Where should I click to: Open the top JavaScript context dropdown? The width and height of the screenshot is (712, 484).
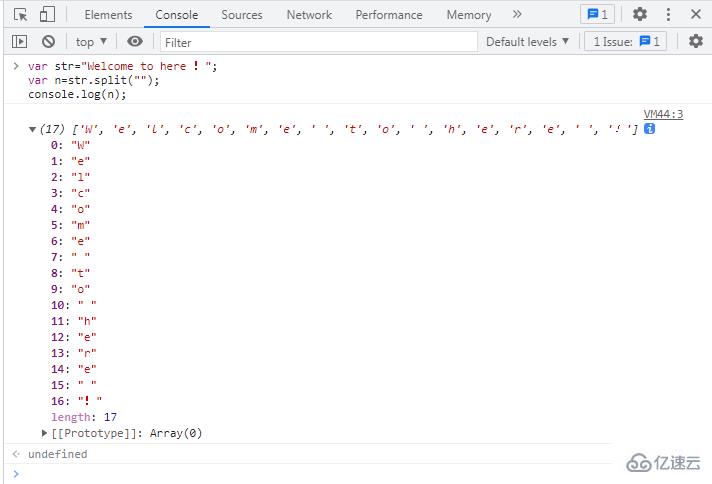tap(91, 41)
